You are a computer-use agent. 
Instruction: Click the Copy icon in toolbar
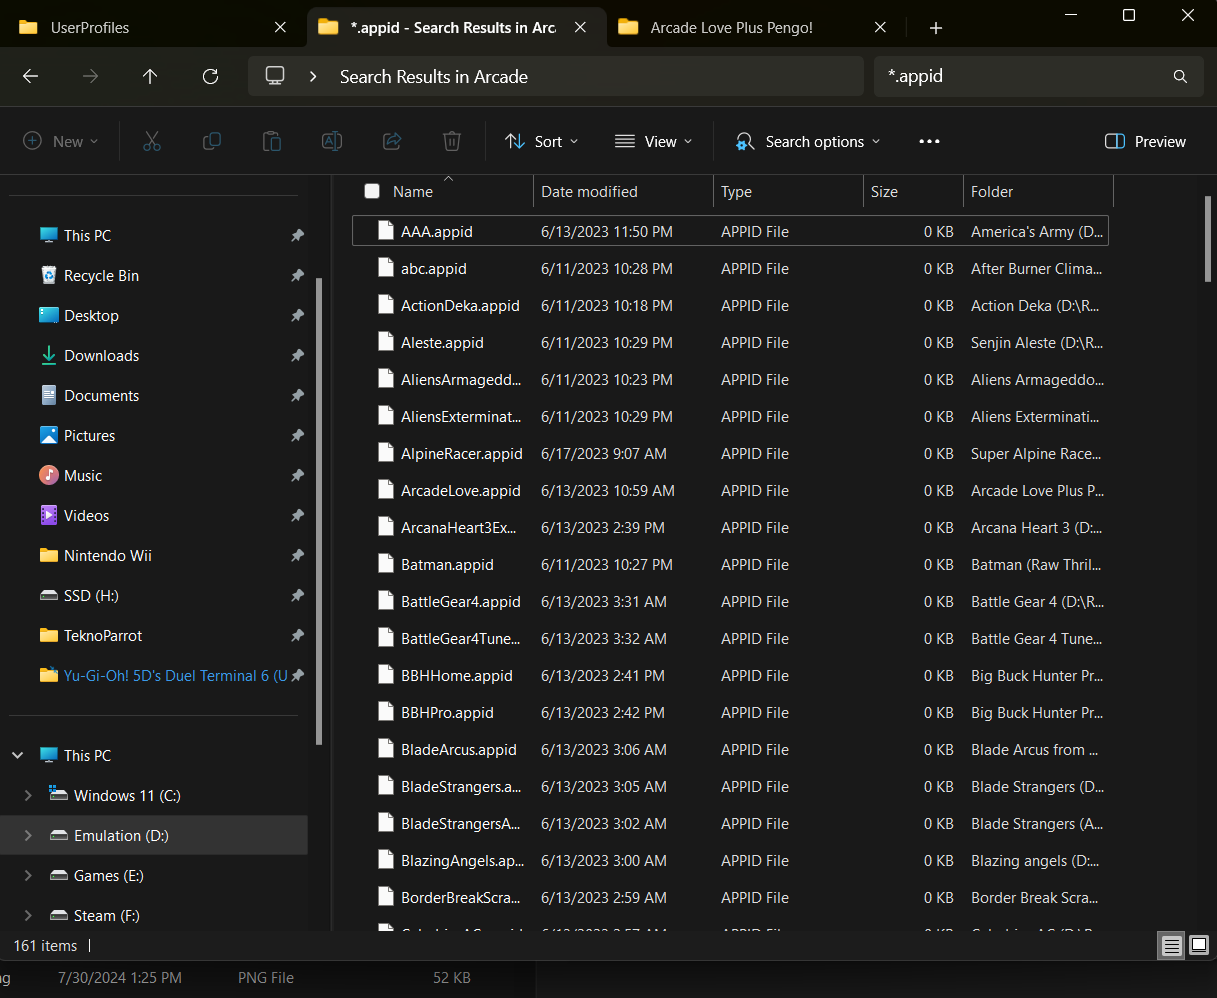click(x=212, y=141)
